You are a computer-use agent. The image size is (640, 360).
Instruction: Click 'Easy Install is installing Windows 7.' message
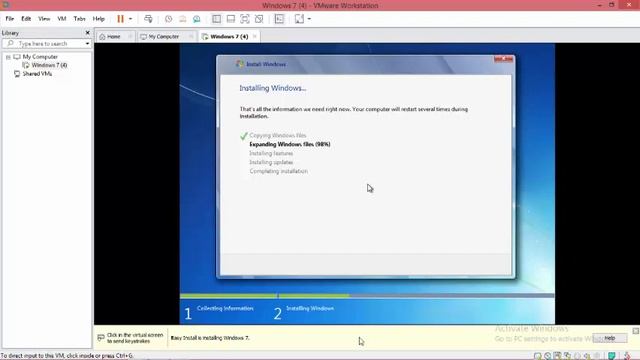click(210, 338)
